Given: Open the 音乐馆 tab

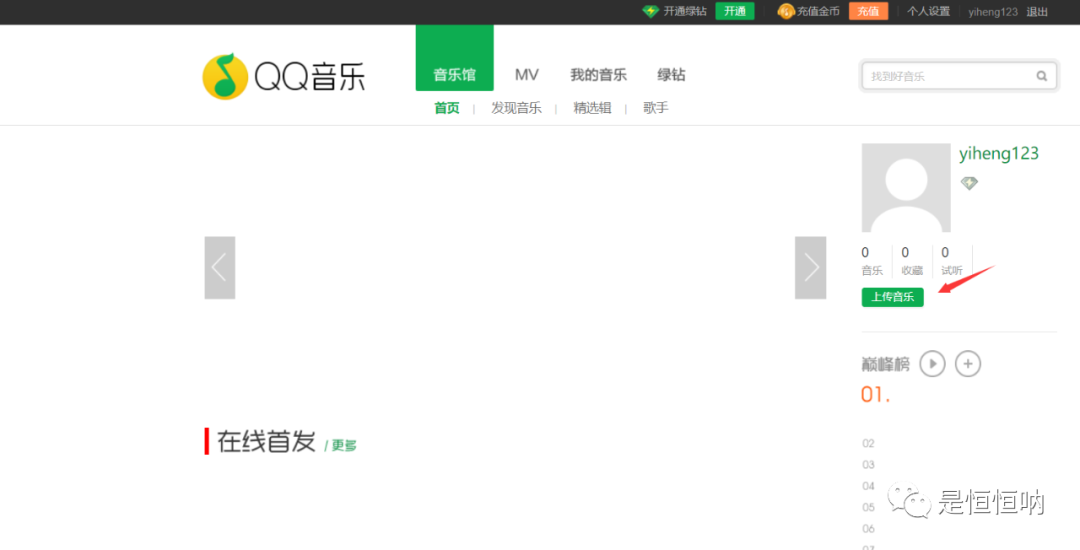Looking at the screenshot, I should [455, 58].
